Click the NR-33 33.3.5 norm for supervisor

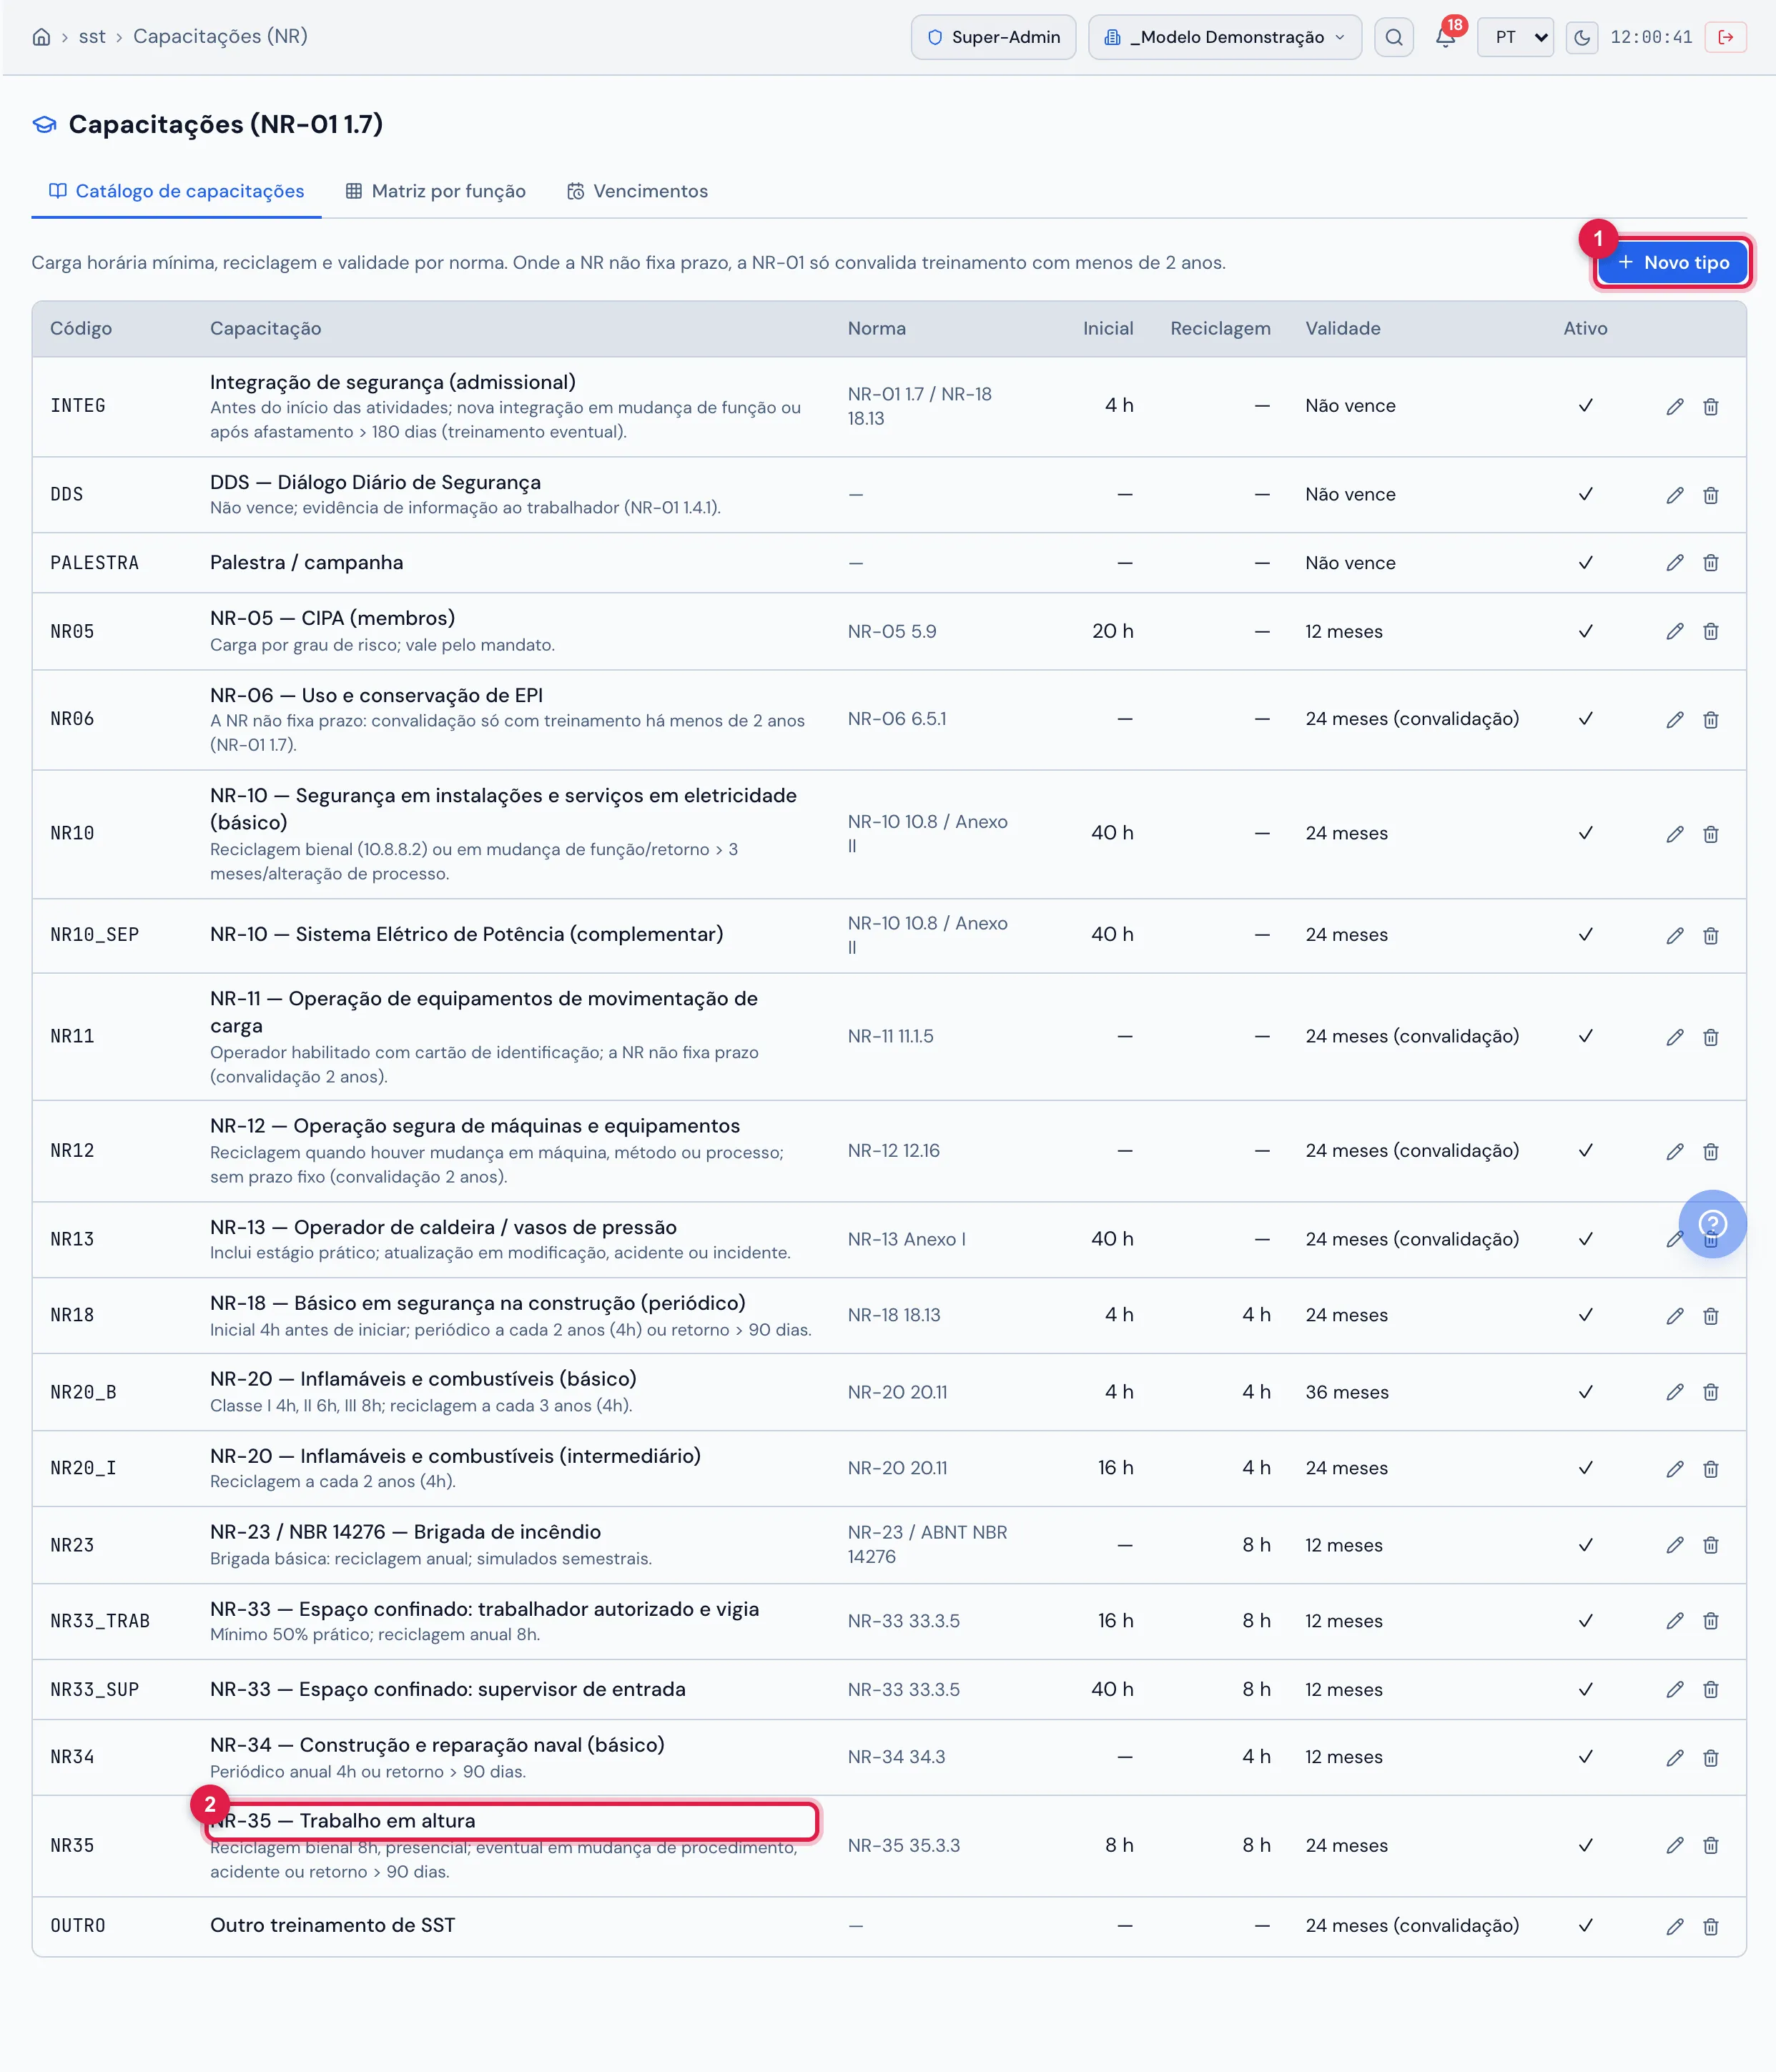[903, 1689]
